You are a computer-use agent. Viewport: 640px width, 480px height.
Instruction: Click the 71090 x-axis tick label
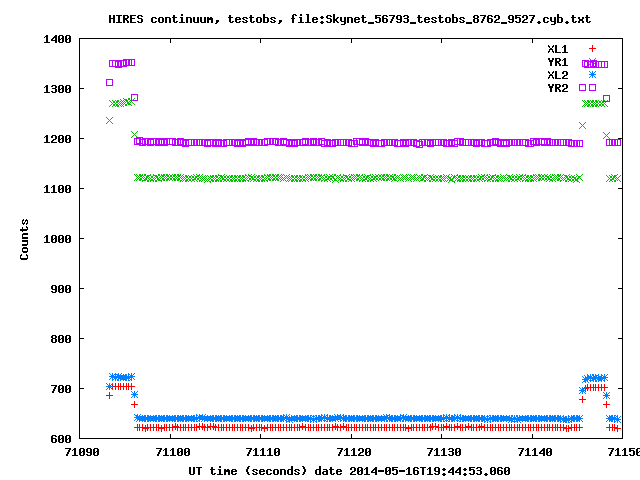tap(82, 452)
